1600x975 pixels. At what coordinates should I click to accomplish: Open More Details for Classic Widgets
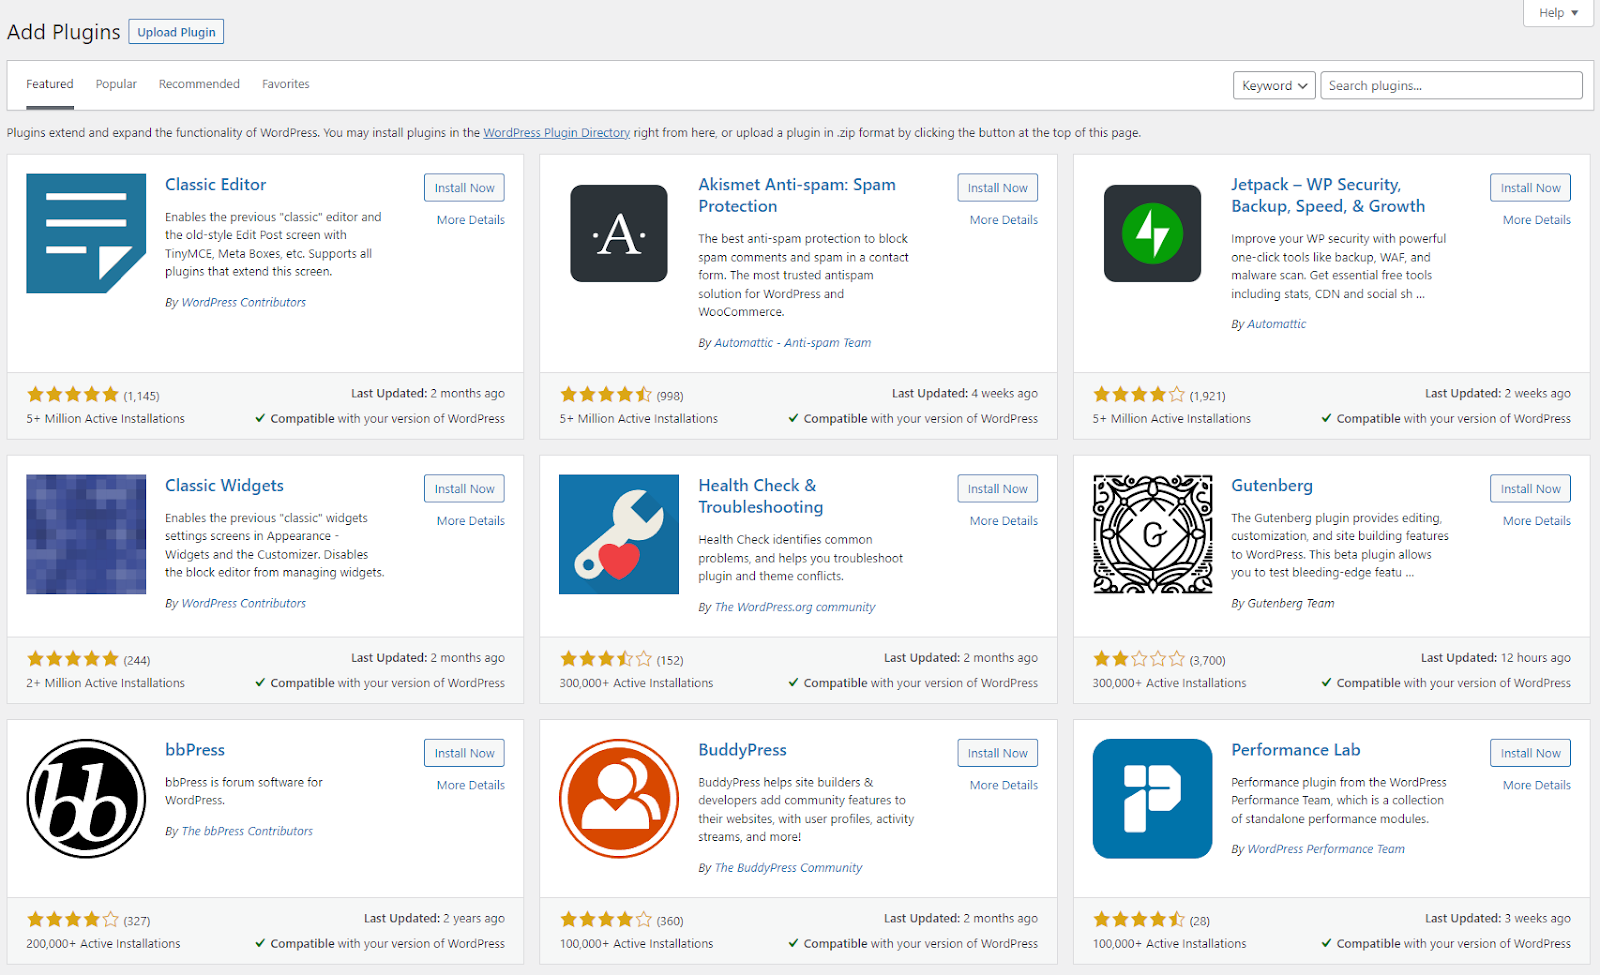(x=471, y=521)
